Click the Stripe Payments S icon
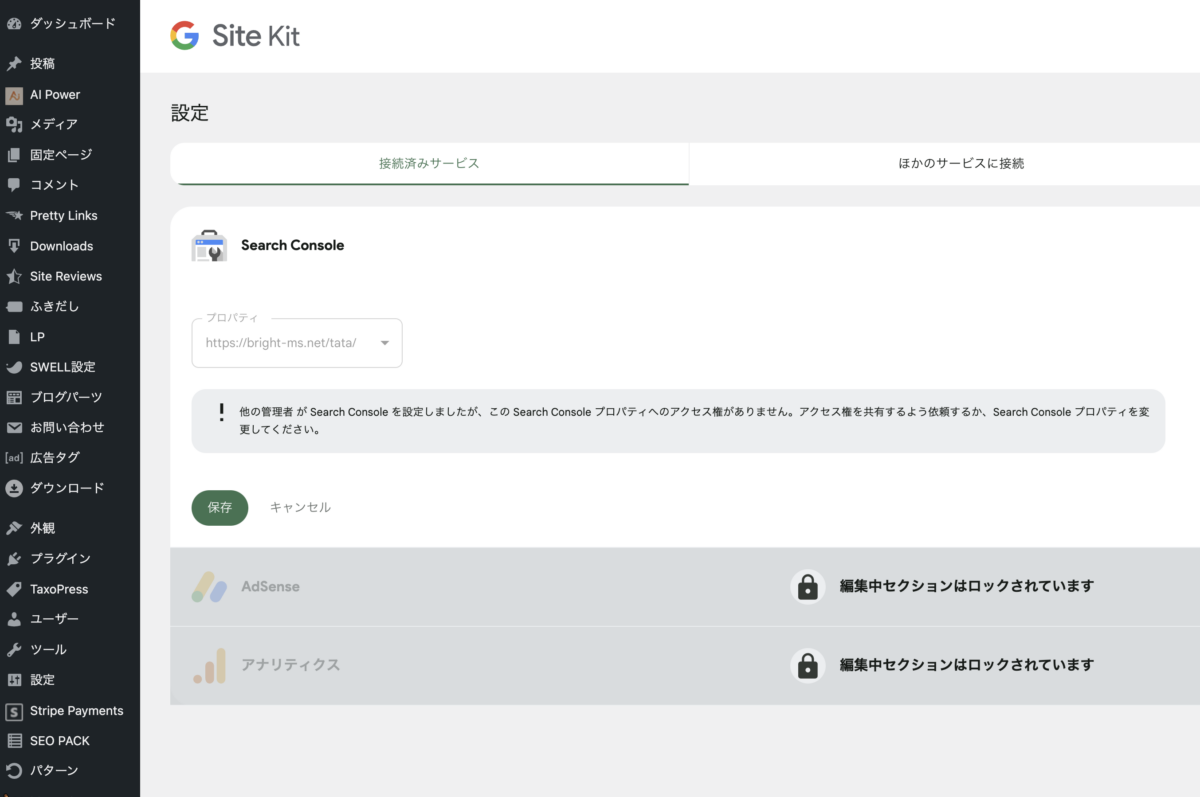The height and width of the screenshot is (797, 1200). pyautogui.click(x=14, y=711)
